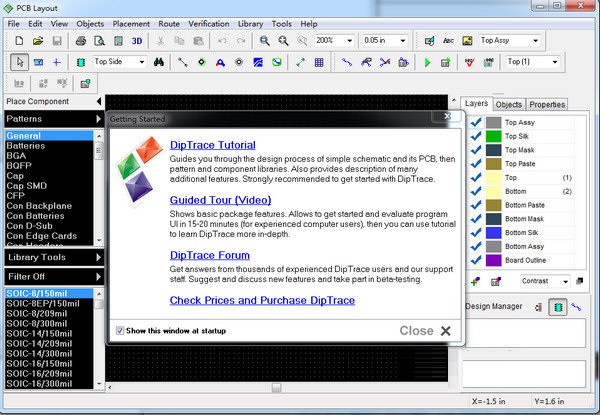This screenshot has height=415, width=600.
Task: Click the horizontal canvas scrollbar thumb
Action: pos(276,388)
